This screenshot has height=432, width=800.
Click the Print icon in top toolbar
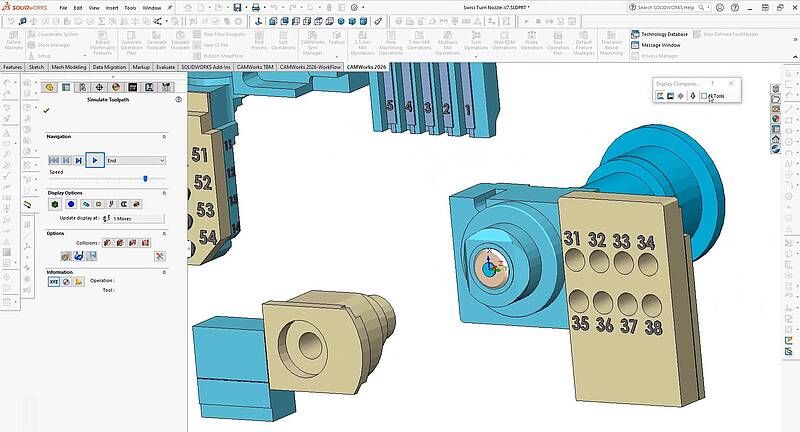[256, 7]
